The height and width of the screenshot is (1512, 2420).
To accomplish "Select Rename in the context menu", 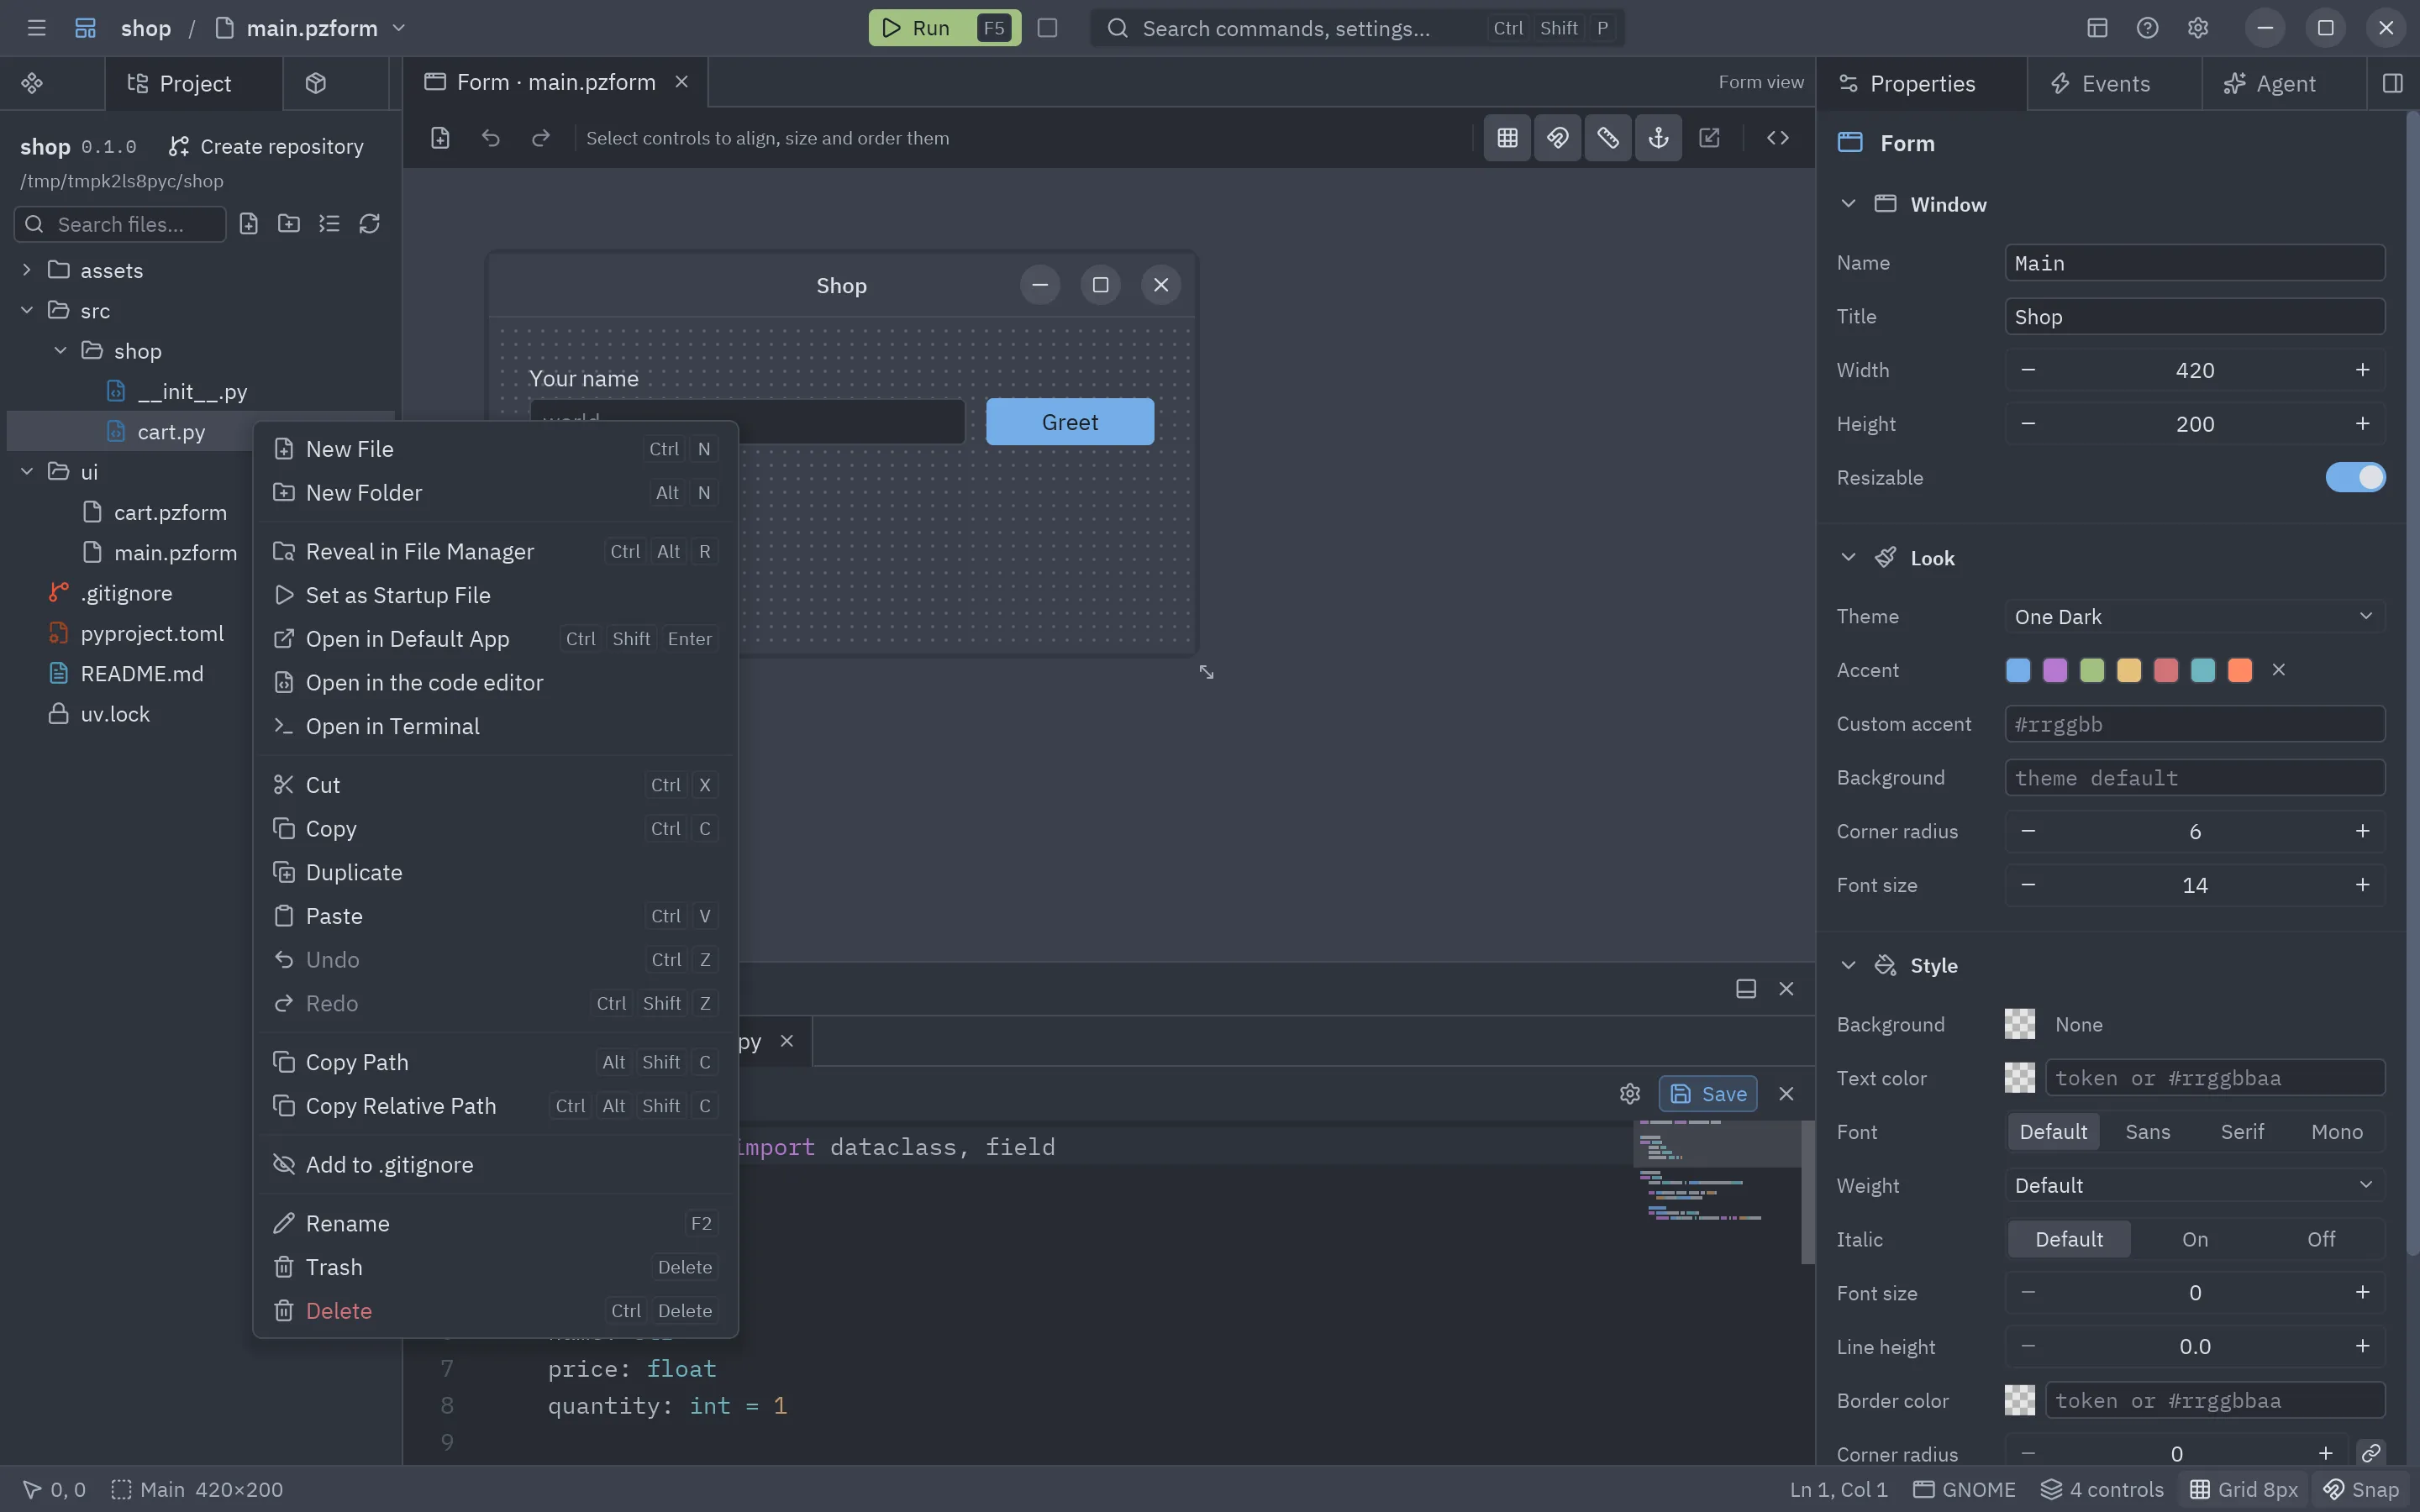I will point(495,1223).
